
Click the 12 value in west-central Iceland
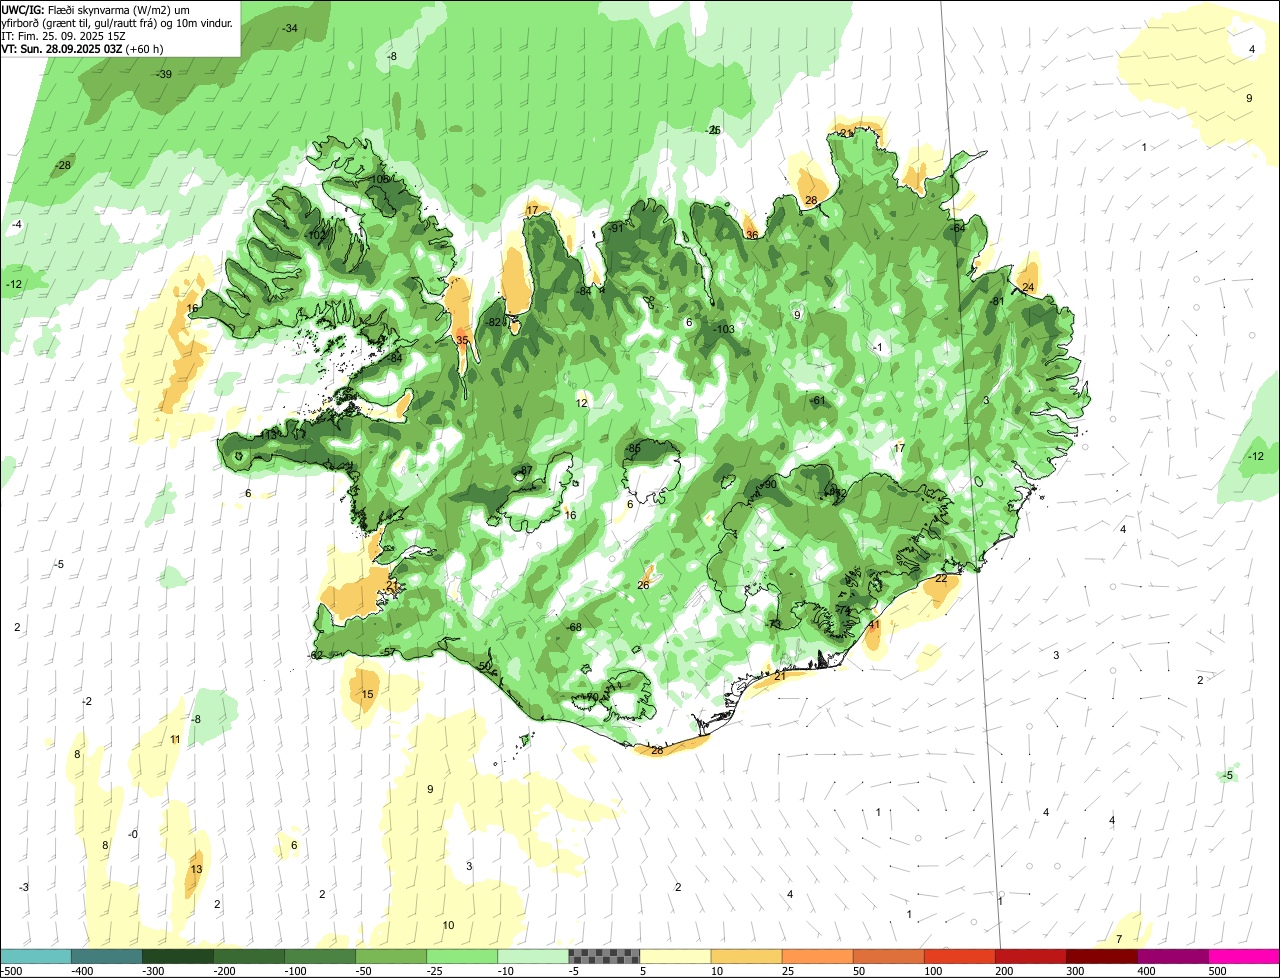click(x=582, y=403)
